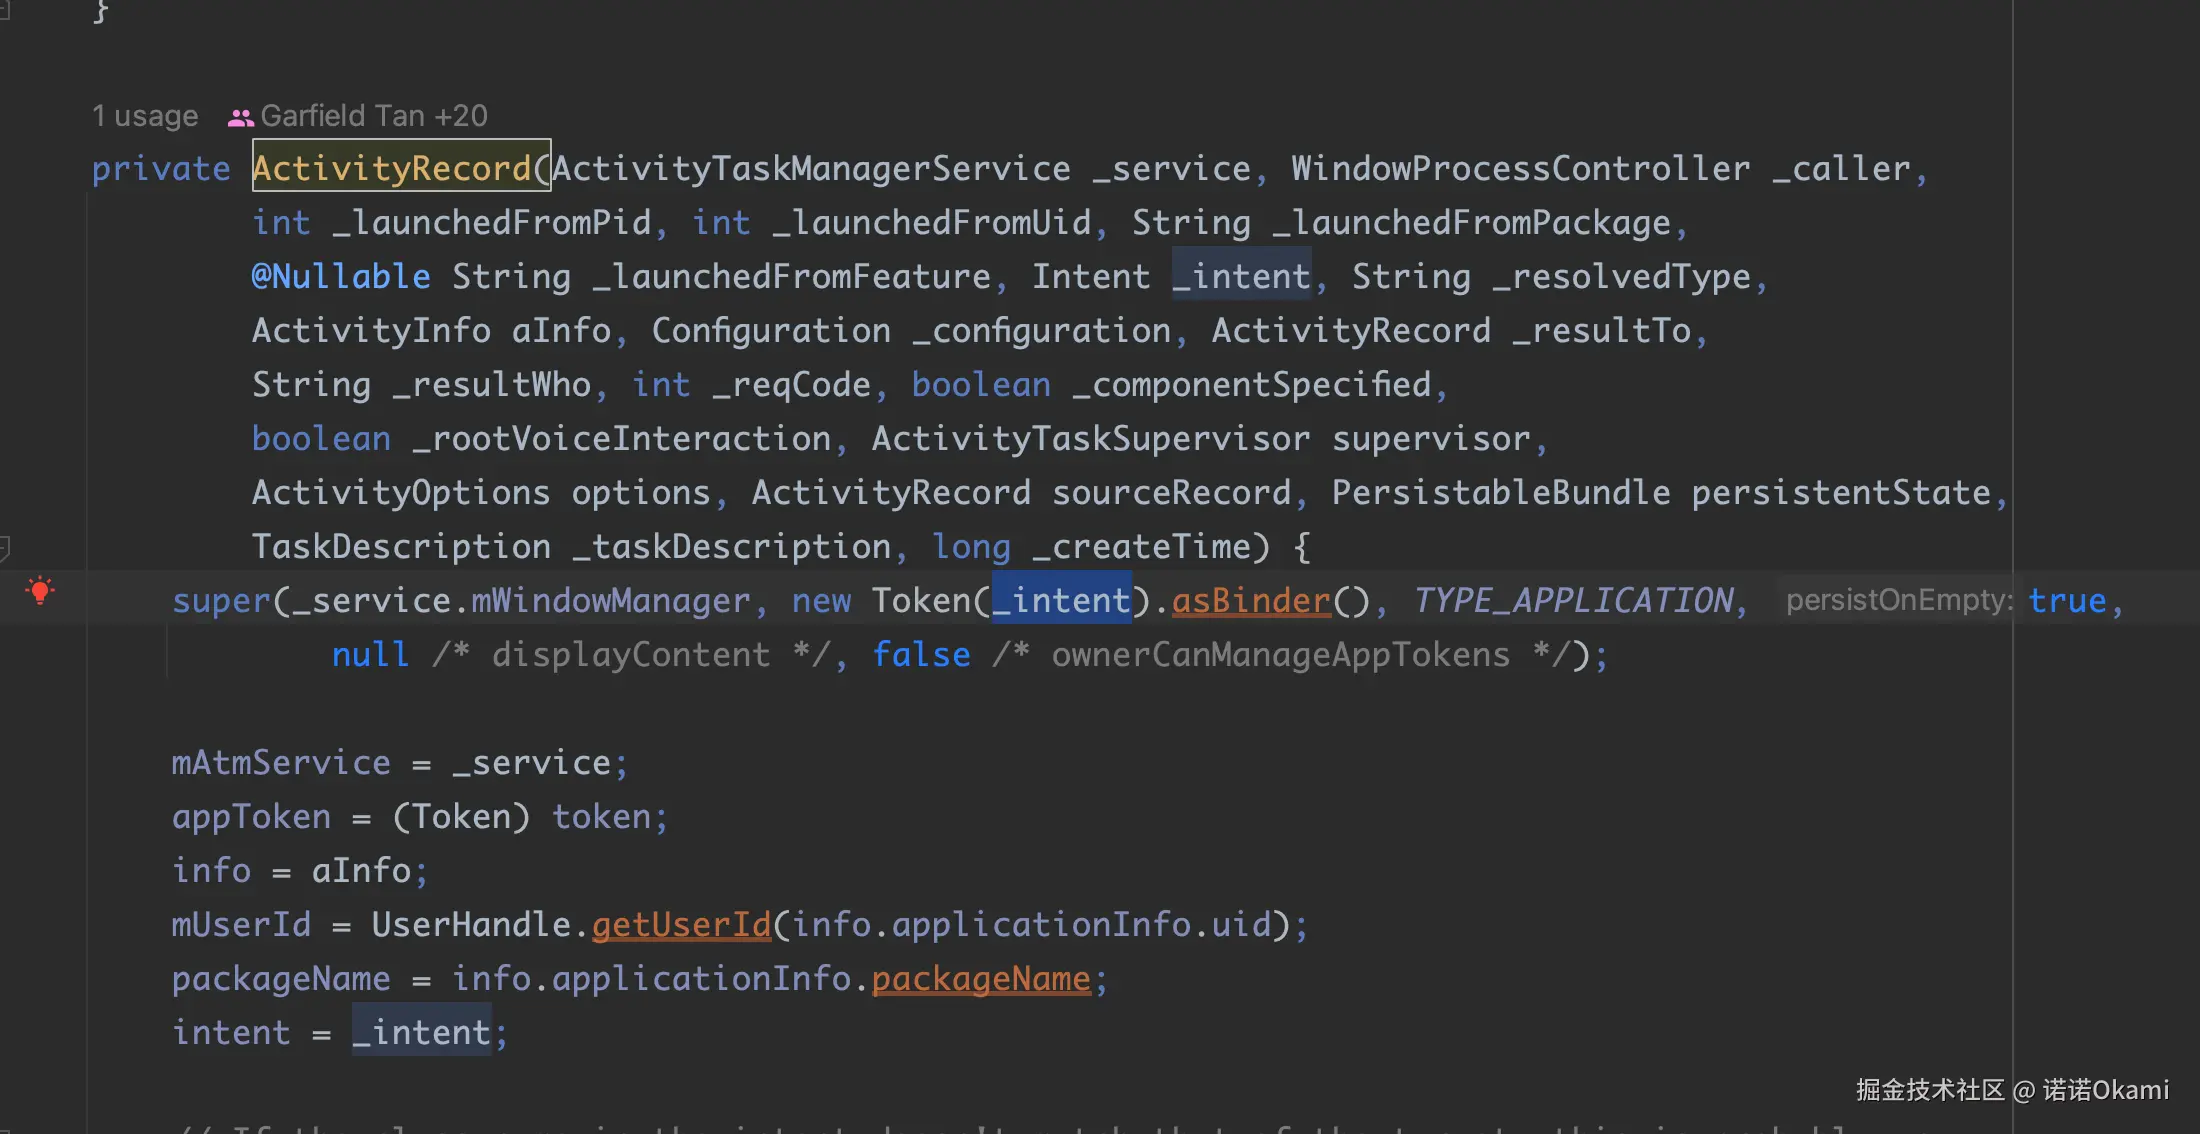Click the mAtmService assignment variable
This screenshot has height=1134, width=2200.
pyautogui.click(x=281, y=762)
